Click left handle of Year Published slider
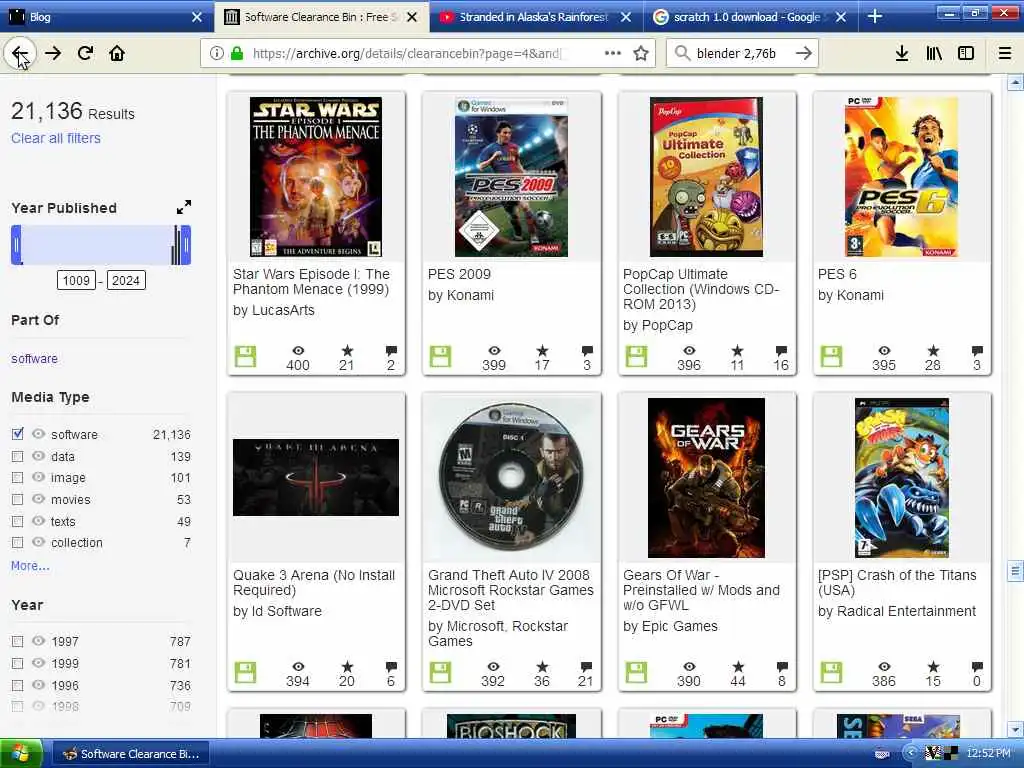Viewport: 1024px width, 768px height. [16, 245]
